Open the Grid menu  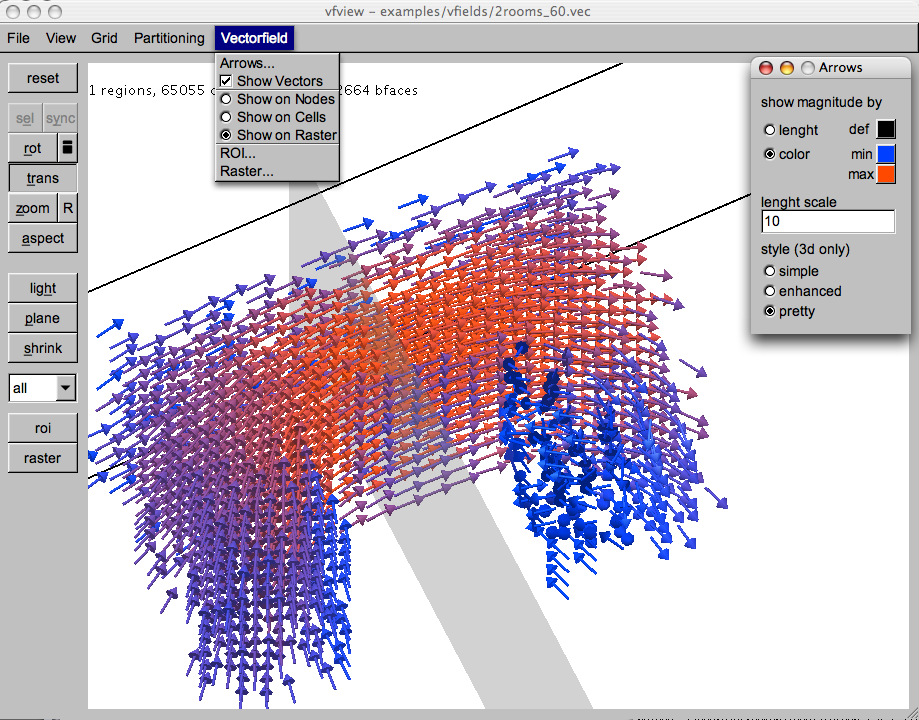[x=104, y=38]
